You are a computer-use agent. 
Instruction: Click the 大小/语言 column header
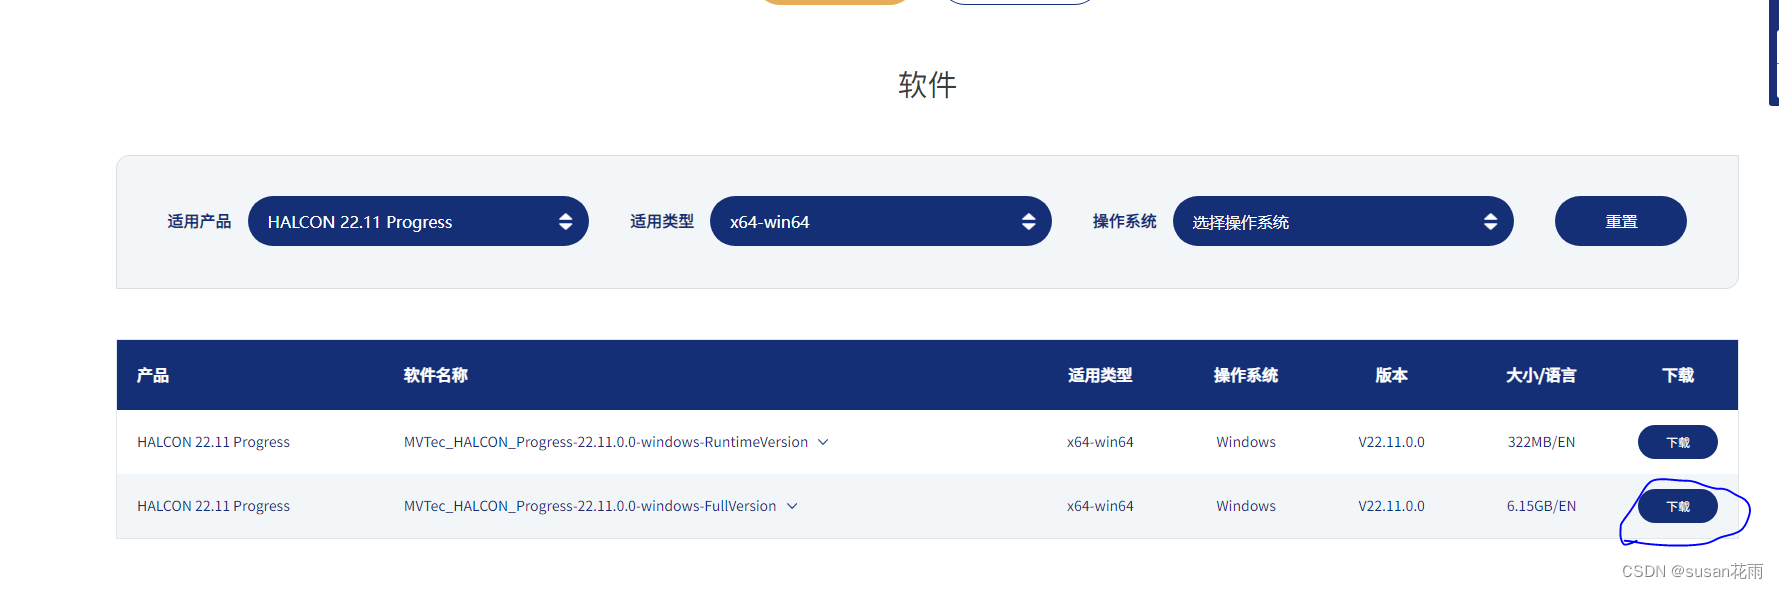1541,375
